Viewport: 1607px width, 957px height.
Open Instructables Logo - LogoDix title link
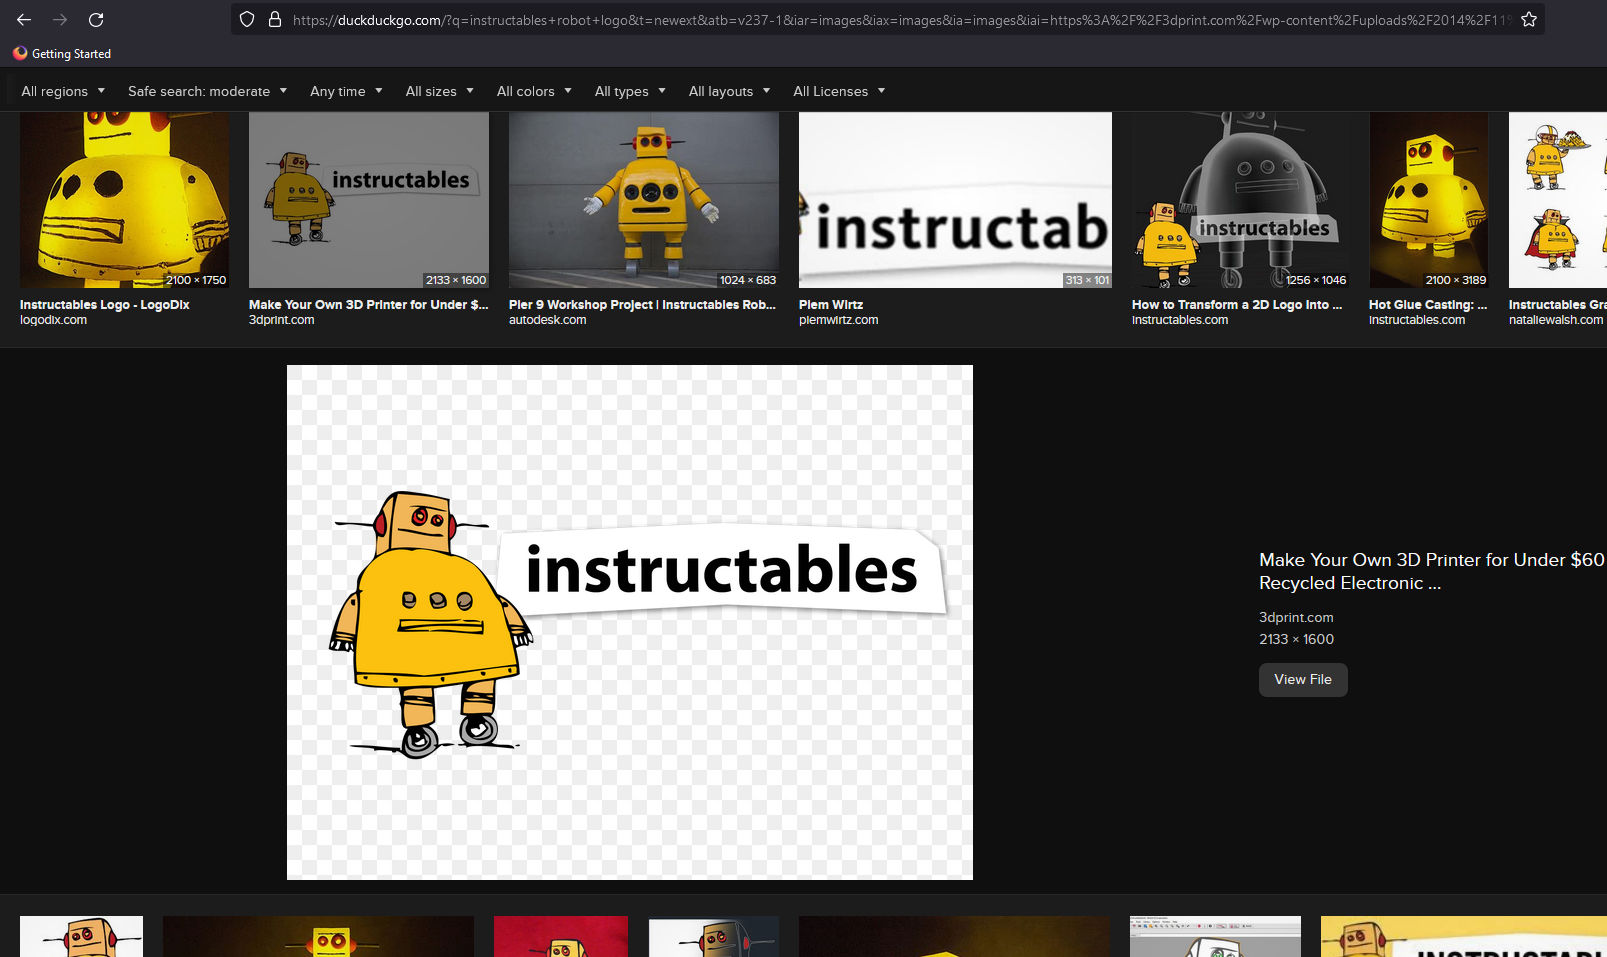pos(105,305)
